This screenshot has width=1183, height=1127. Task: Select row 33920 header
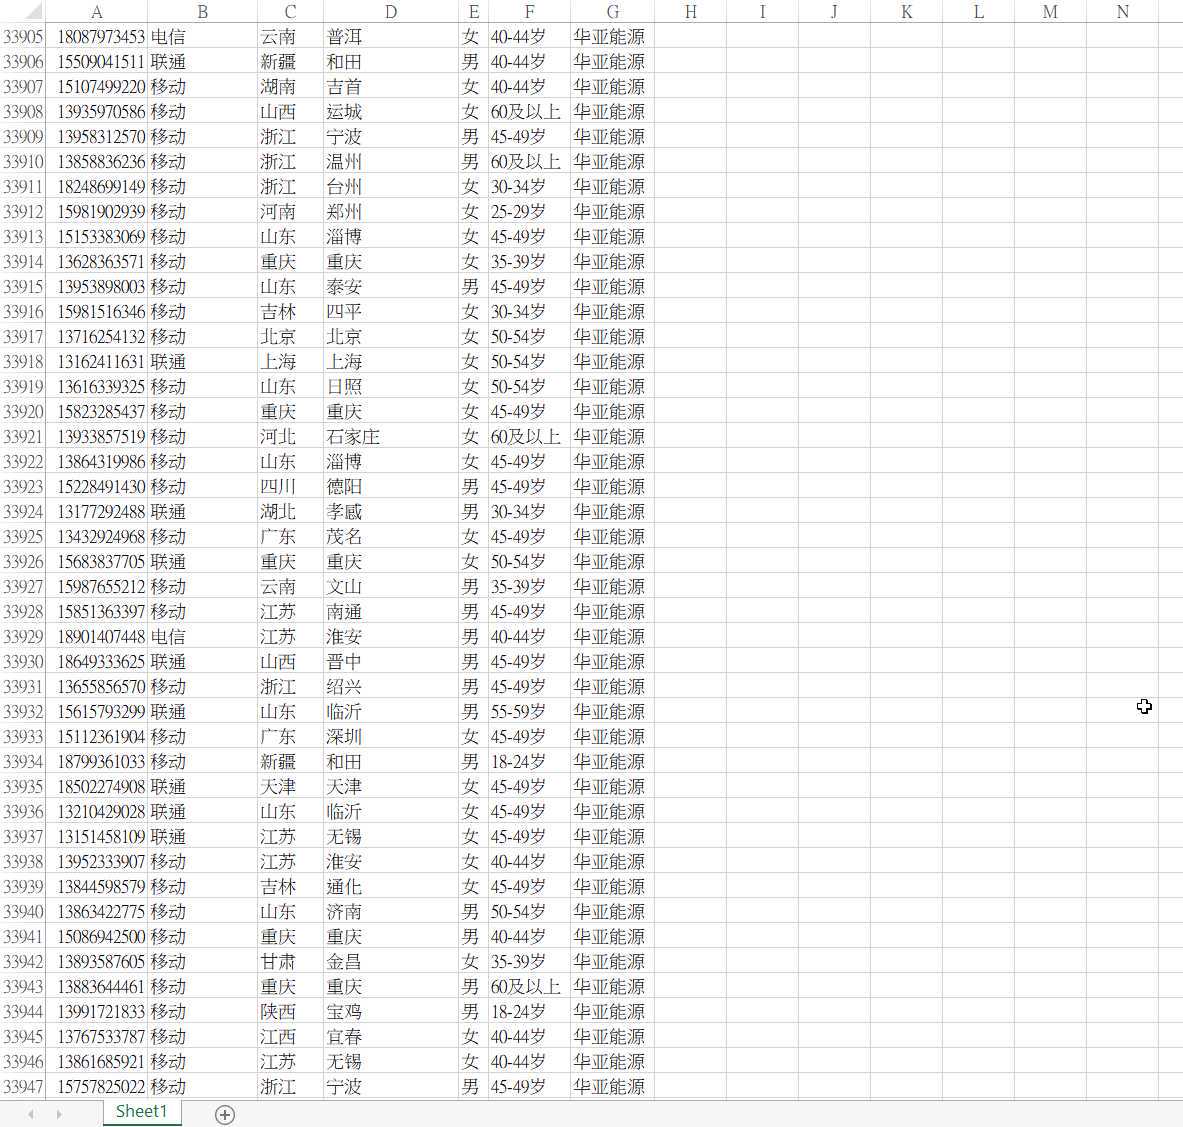(x=23, y=411)
